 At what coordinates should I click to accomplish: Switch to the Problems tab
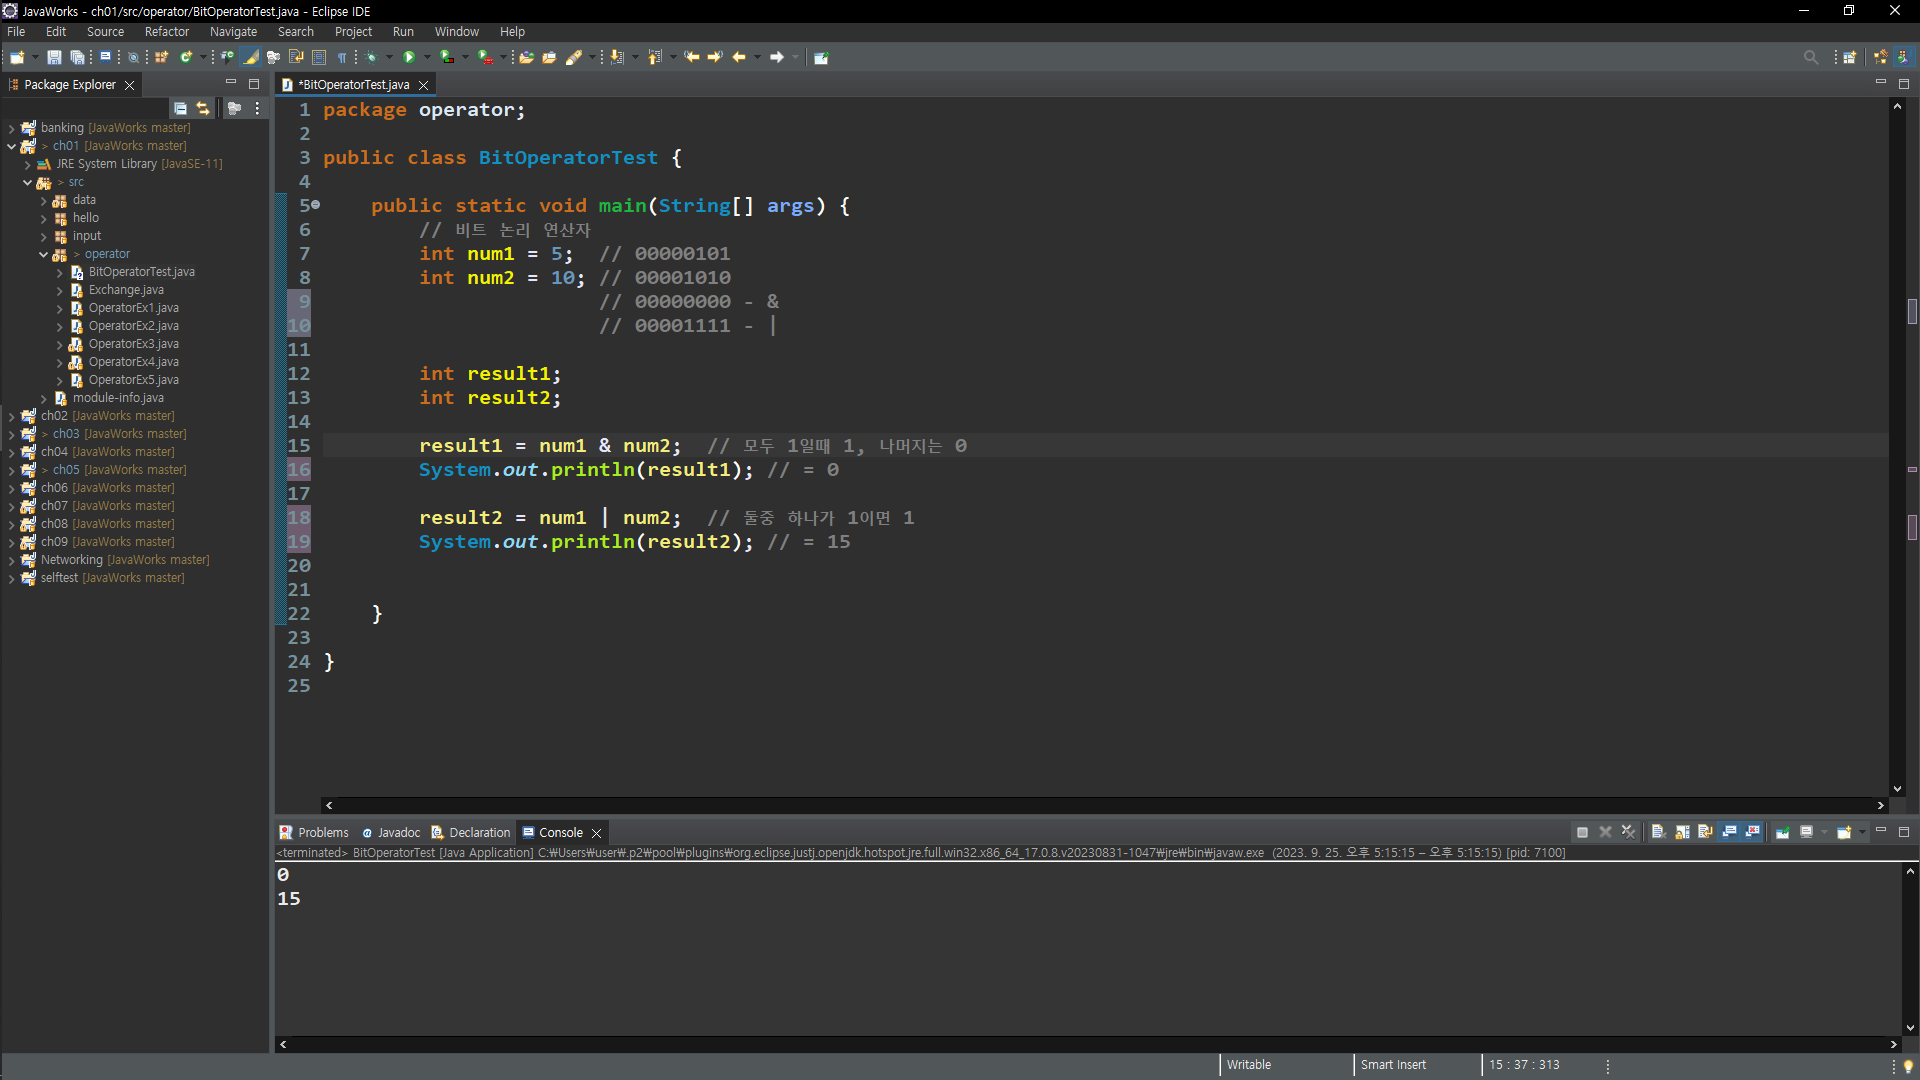[x=314, y=832]
